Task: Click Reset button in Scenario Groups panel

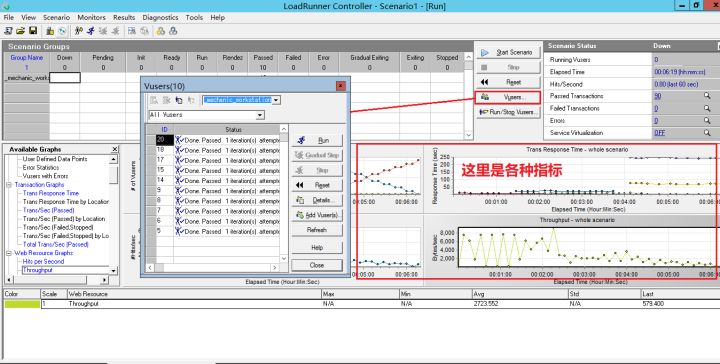Action: pyautogui.click(x=508, y=82)
